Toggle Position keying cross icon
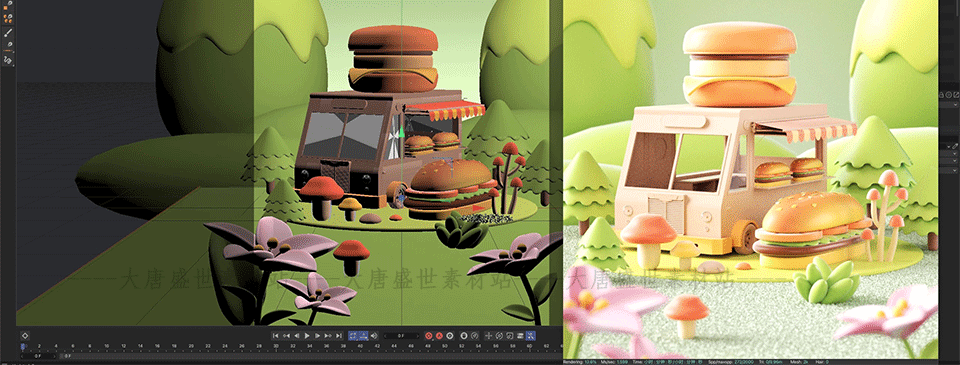 [489, 336]
